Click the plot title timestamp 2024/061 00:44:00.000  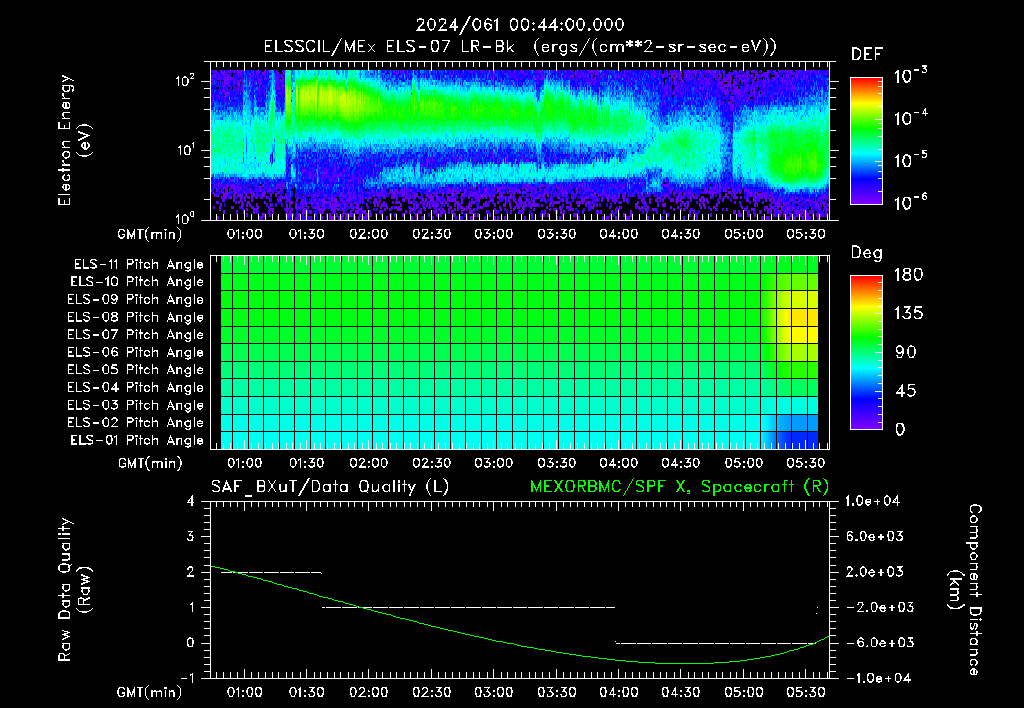click(x=520, y=25)
